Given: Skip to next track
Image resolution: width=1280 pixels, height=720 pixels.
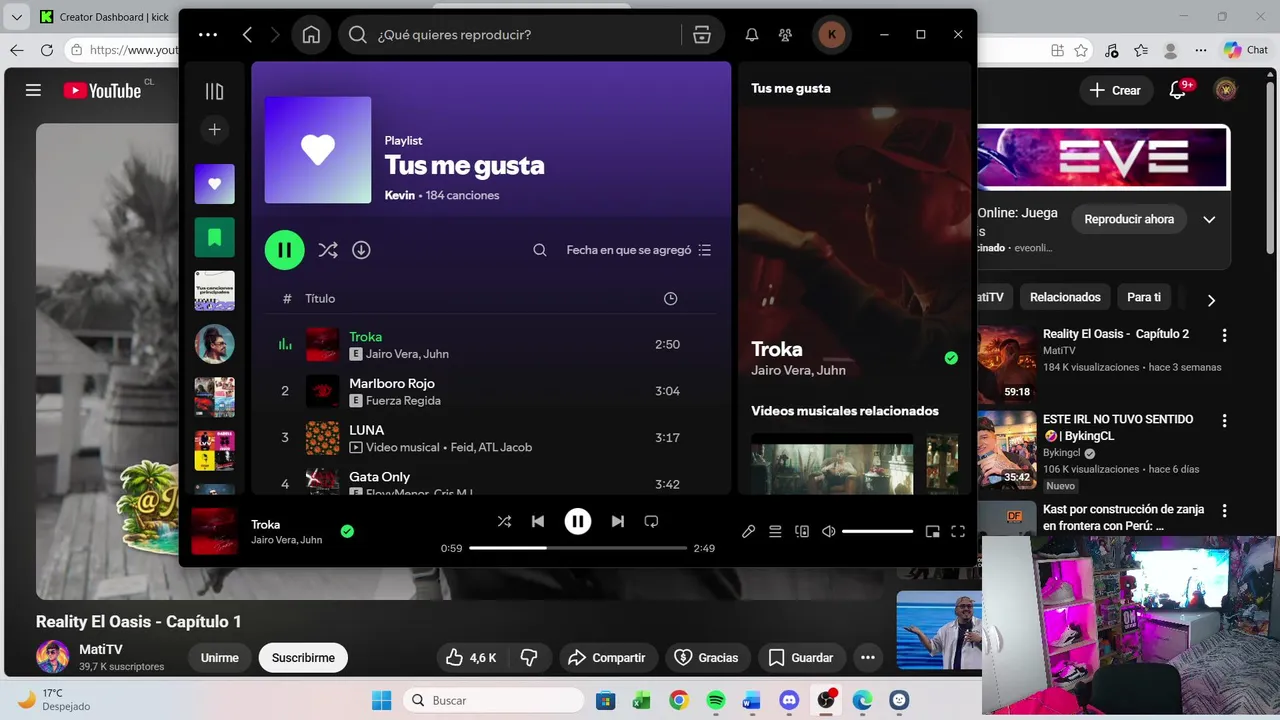Looking at the screenshot, I should click(618, 521).
